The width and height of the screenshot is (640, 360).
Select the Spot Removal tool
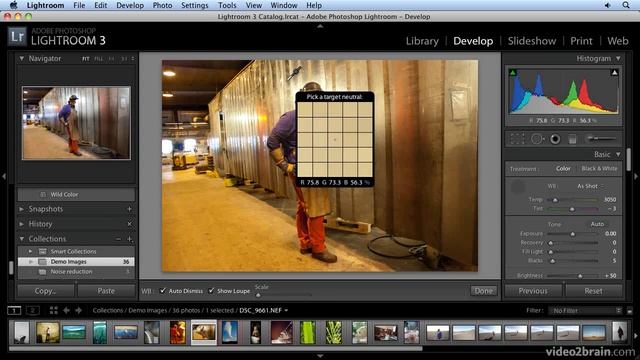coord(537,139)
